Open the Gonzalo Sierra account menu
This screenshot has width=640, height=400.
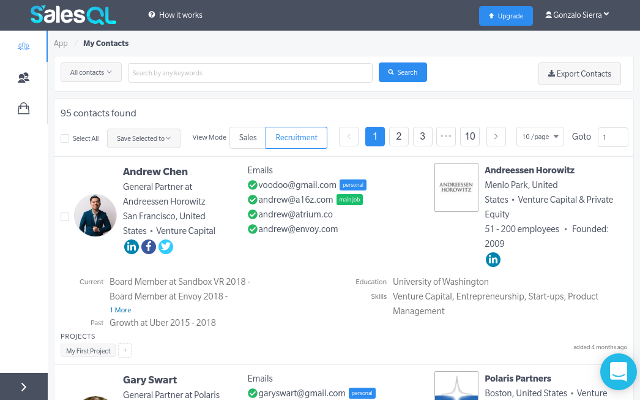(x=577, y=15)
